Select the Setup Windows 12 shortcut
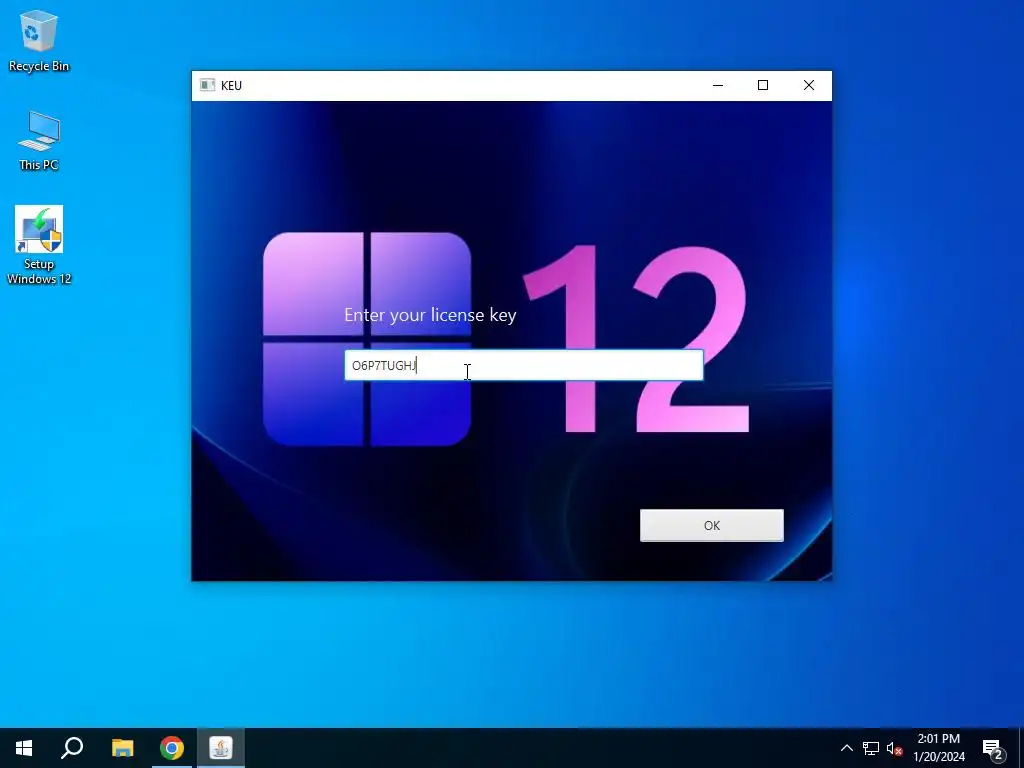This screenshot has width=1024, height=768. coord(39,245)
